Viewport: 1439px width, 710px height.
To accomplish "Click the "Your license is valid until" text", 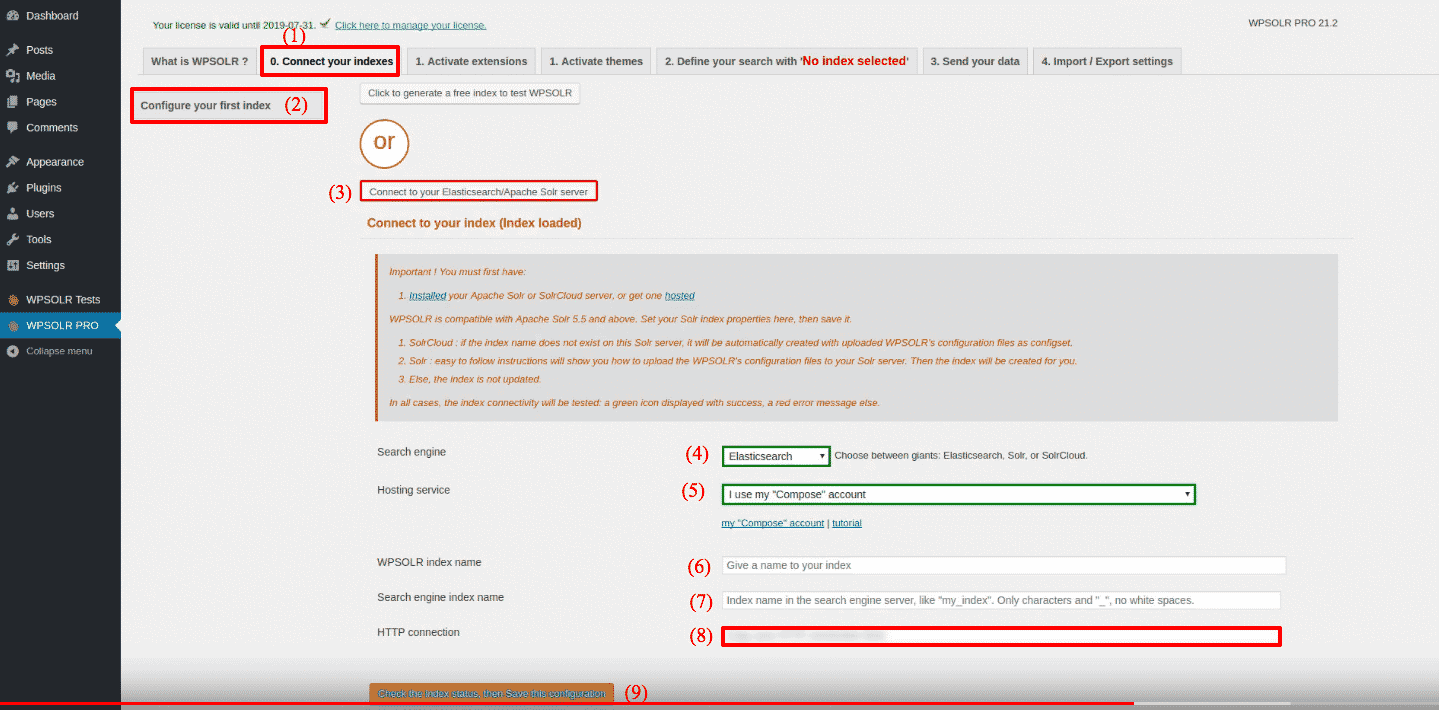I will [x=234, y=25].
